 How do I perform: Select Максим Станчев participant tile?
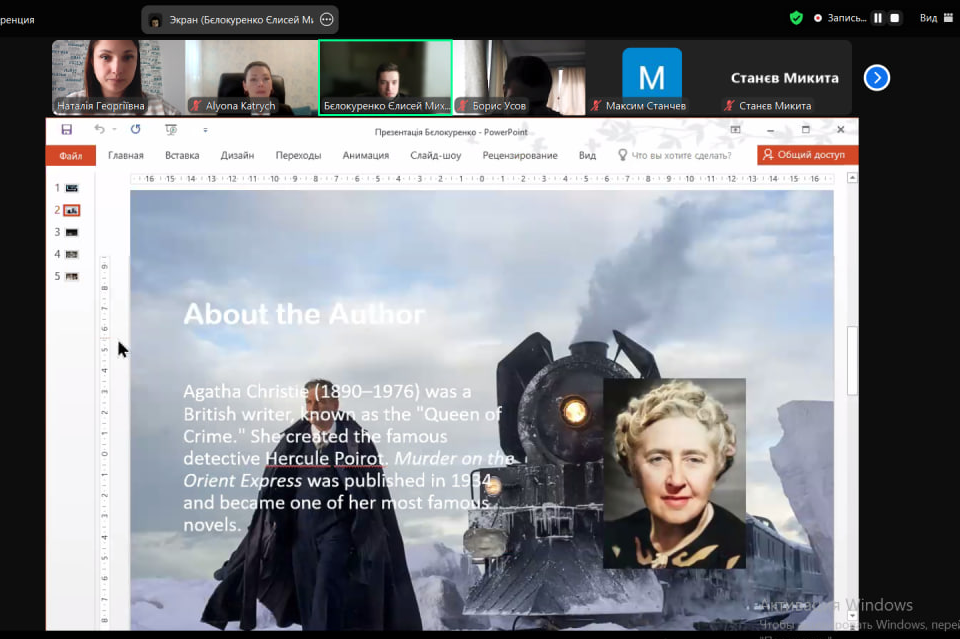(652, 78)
